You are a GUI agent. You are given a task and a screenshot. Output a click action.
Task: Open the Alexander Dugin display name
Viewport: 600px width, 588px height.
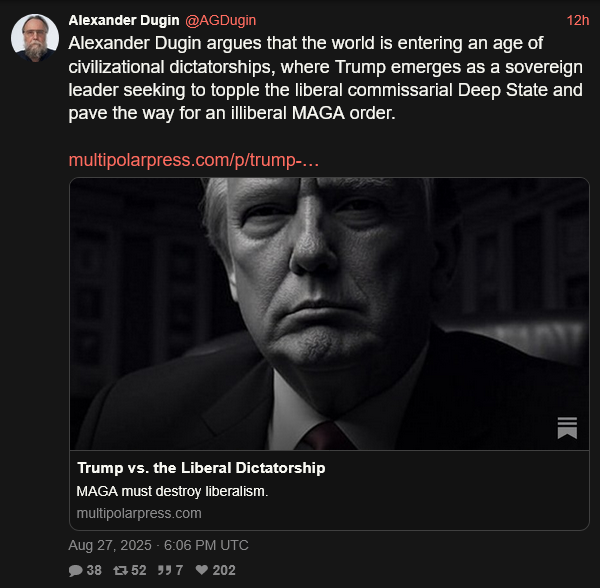click(x=124, y=20)
